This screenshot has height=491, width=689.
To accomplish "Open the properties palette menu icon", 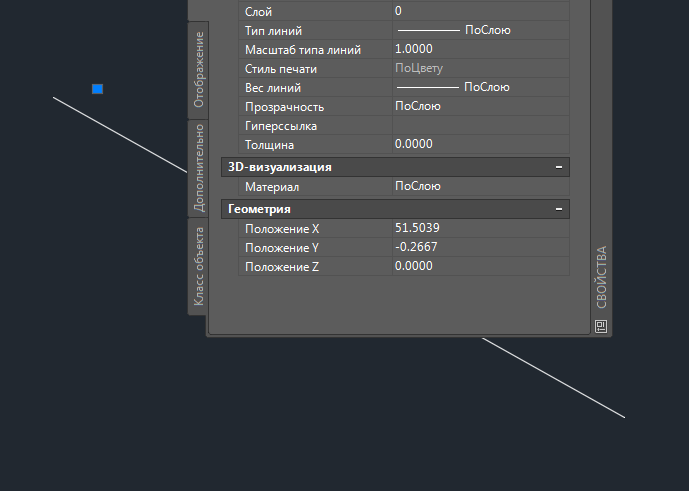I will pyautogui.click(x=601, y=326).
